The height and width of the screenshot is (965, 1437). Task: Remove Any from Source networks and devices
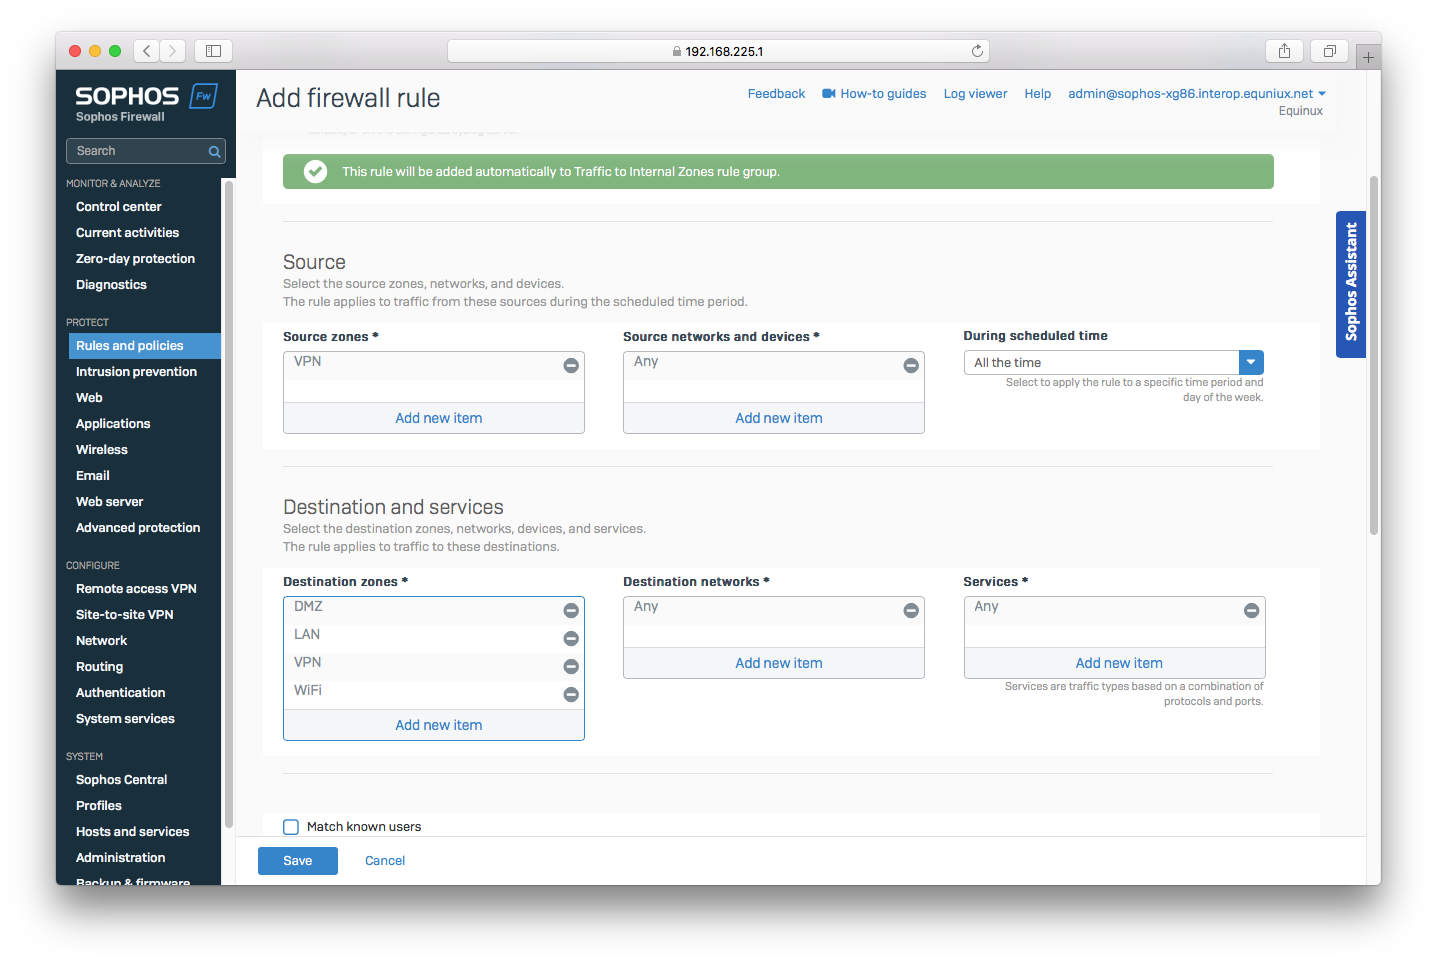[911, 365]
